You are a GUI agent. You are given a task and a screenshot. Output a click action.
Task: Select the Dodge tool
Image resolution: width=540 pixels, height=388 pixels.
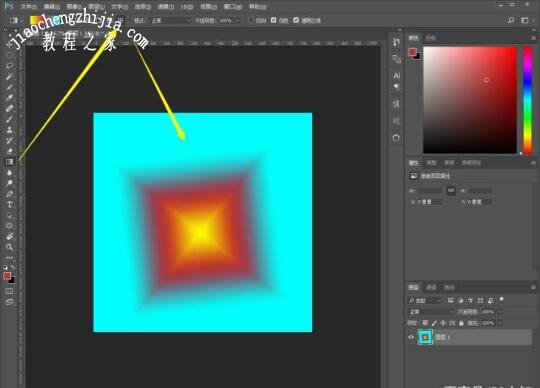(x=9, y=183)
